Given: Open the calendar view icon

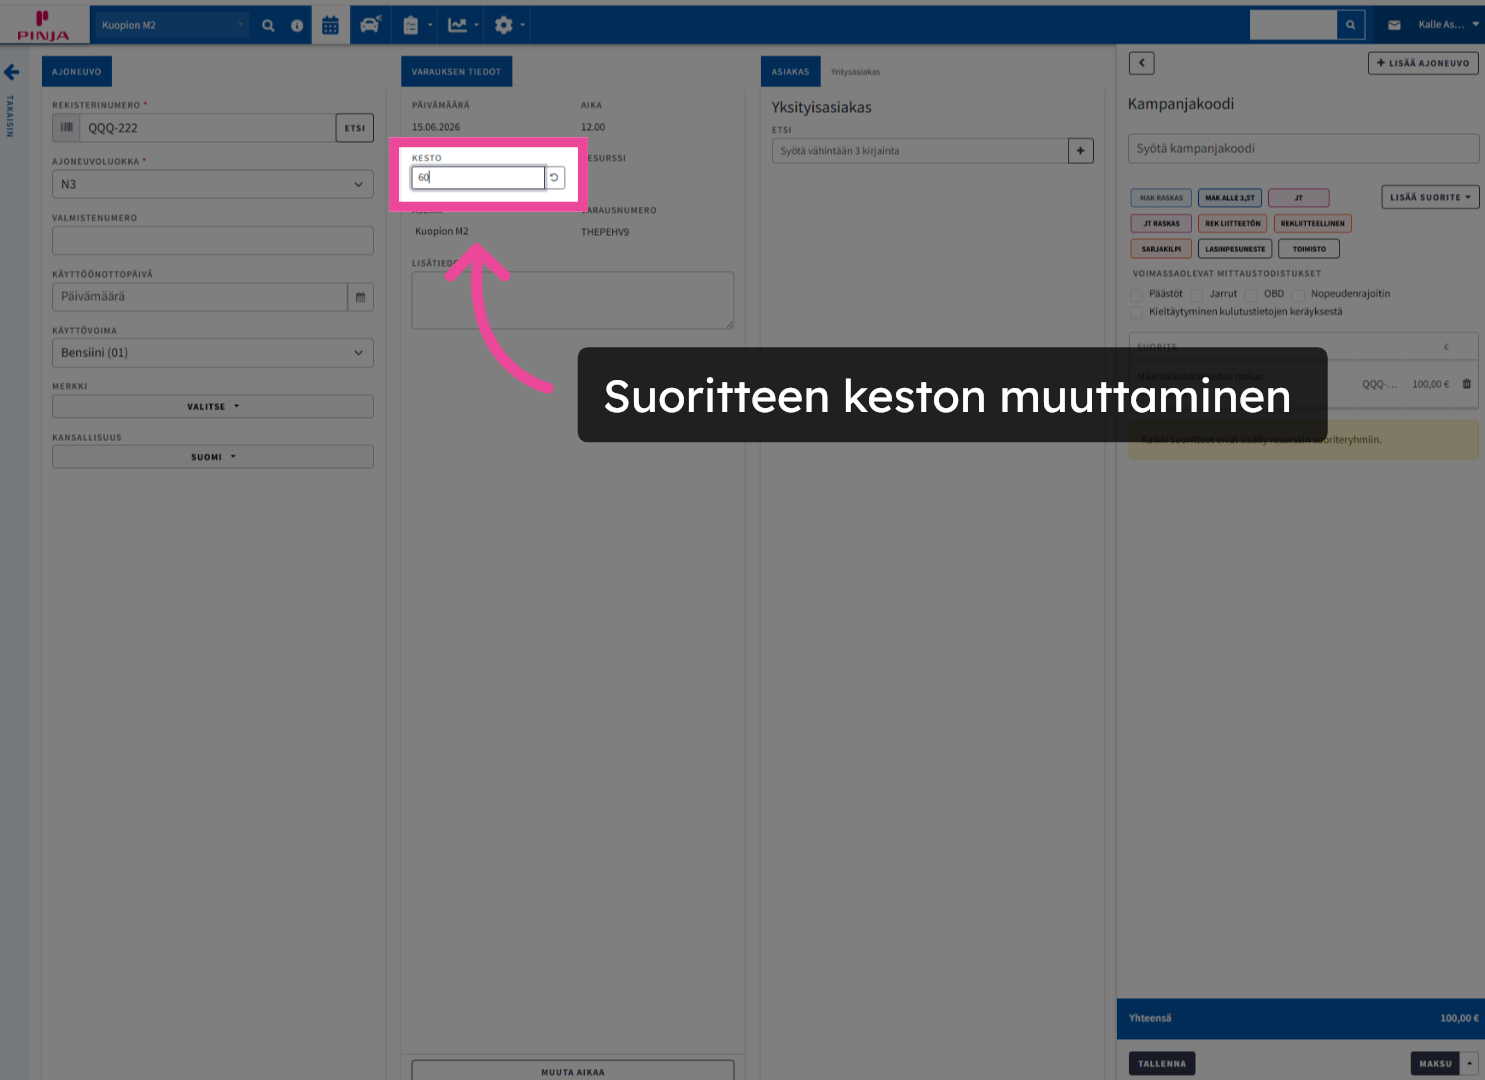Looking at the screenshot, I should coord(330,25).
